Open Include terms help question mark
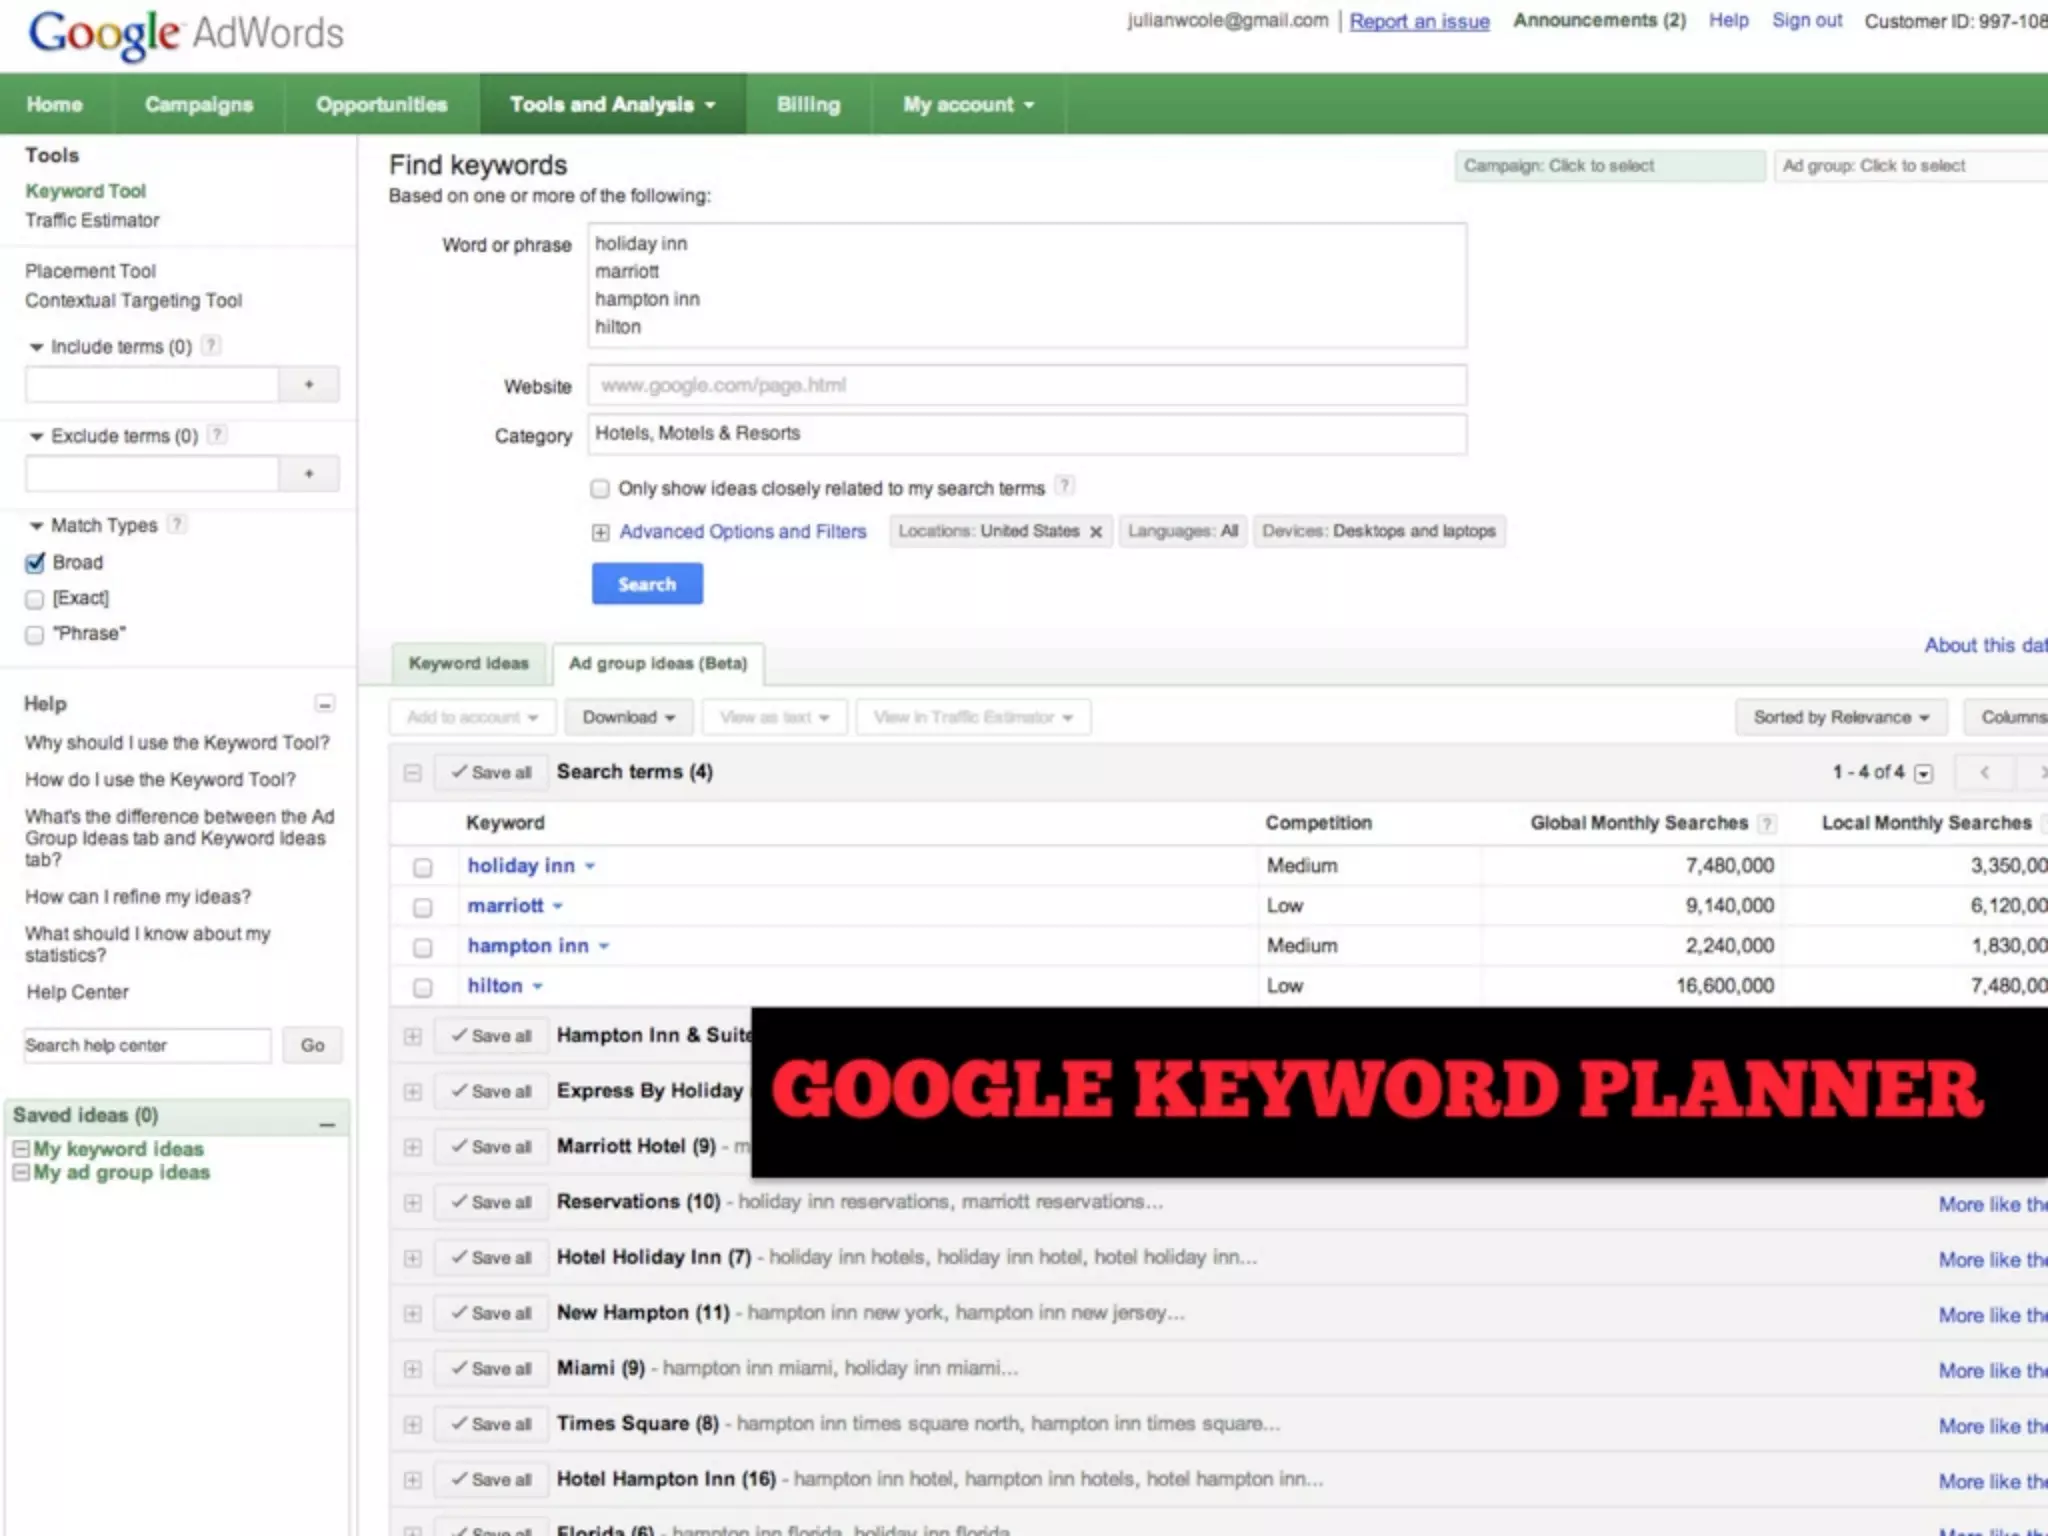This screenshot has height=1536, width=2048. [x=210, y=346]
